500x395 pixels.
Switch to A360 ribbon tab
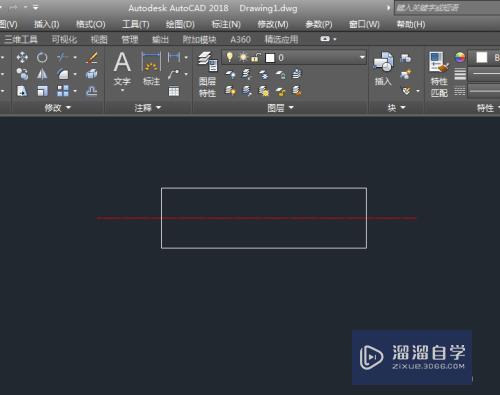[x=240, y=39]
